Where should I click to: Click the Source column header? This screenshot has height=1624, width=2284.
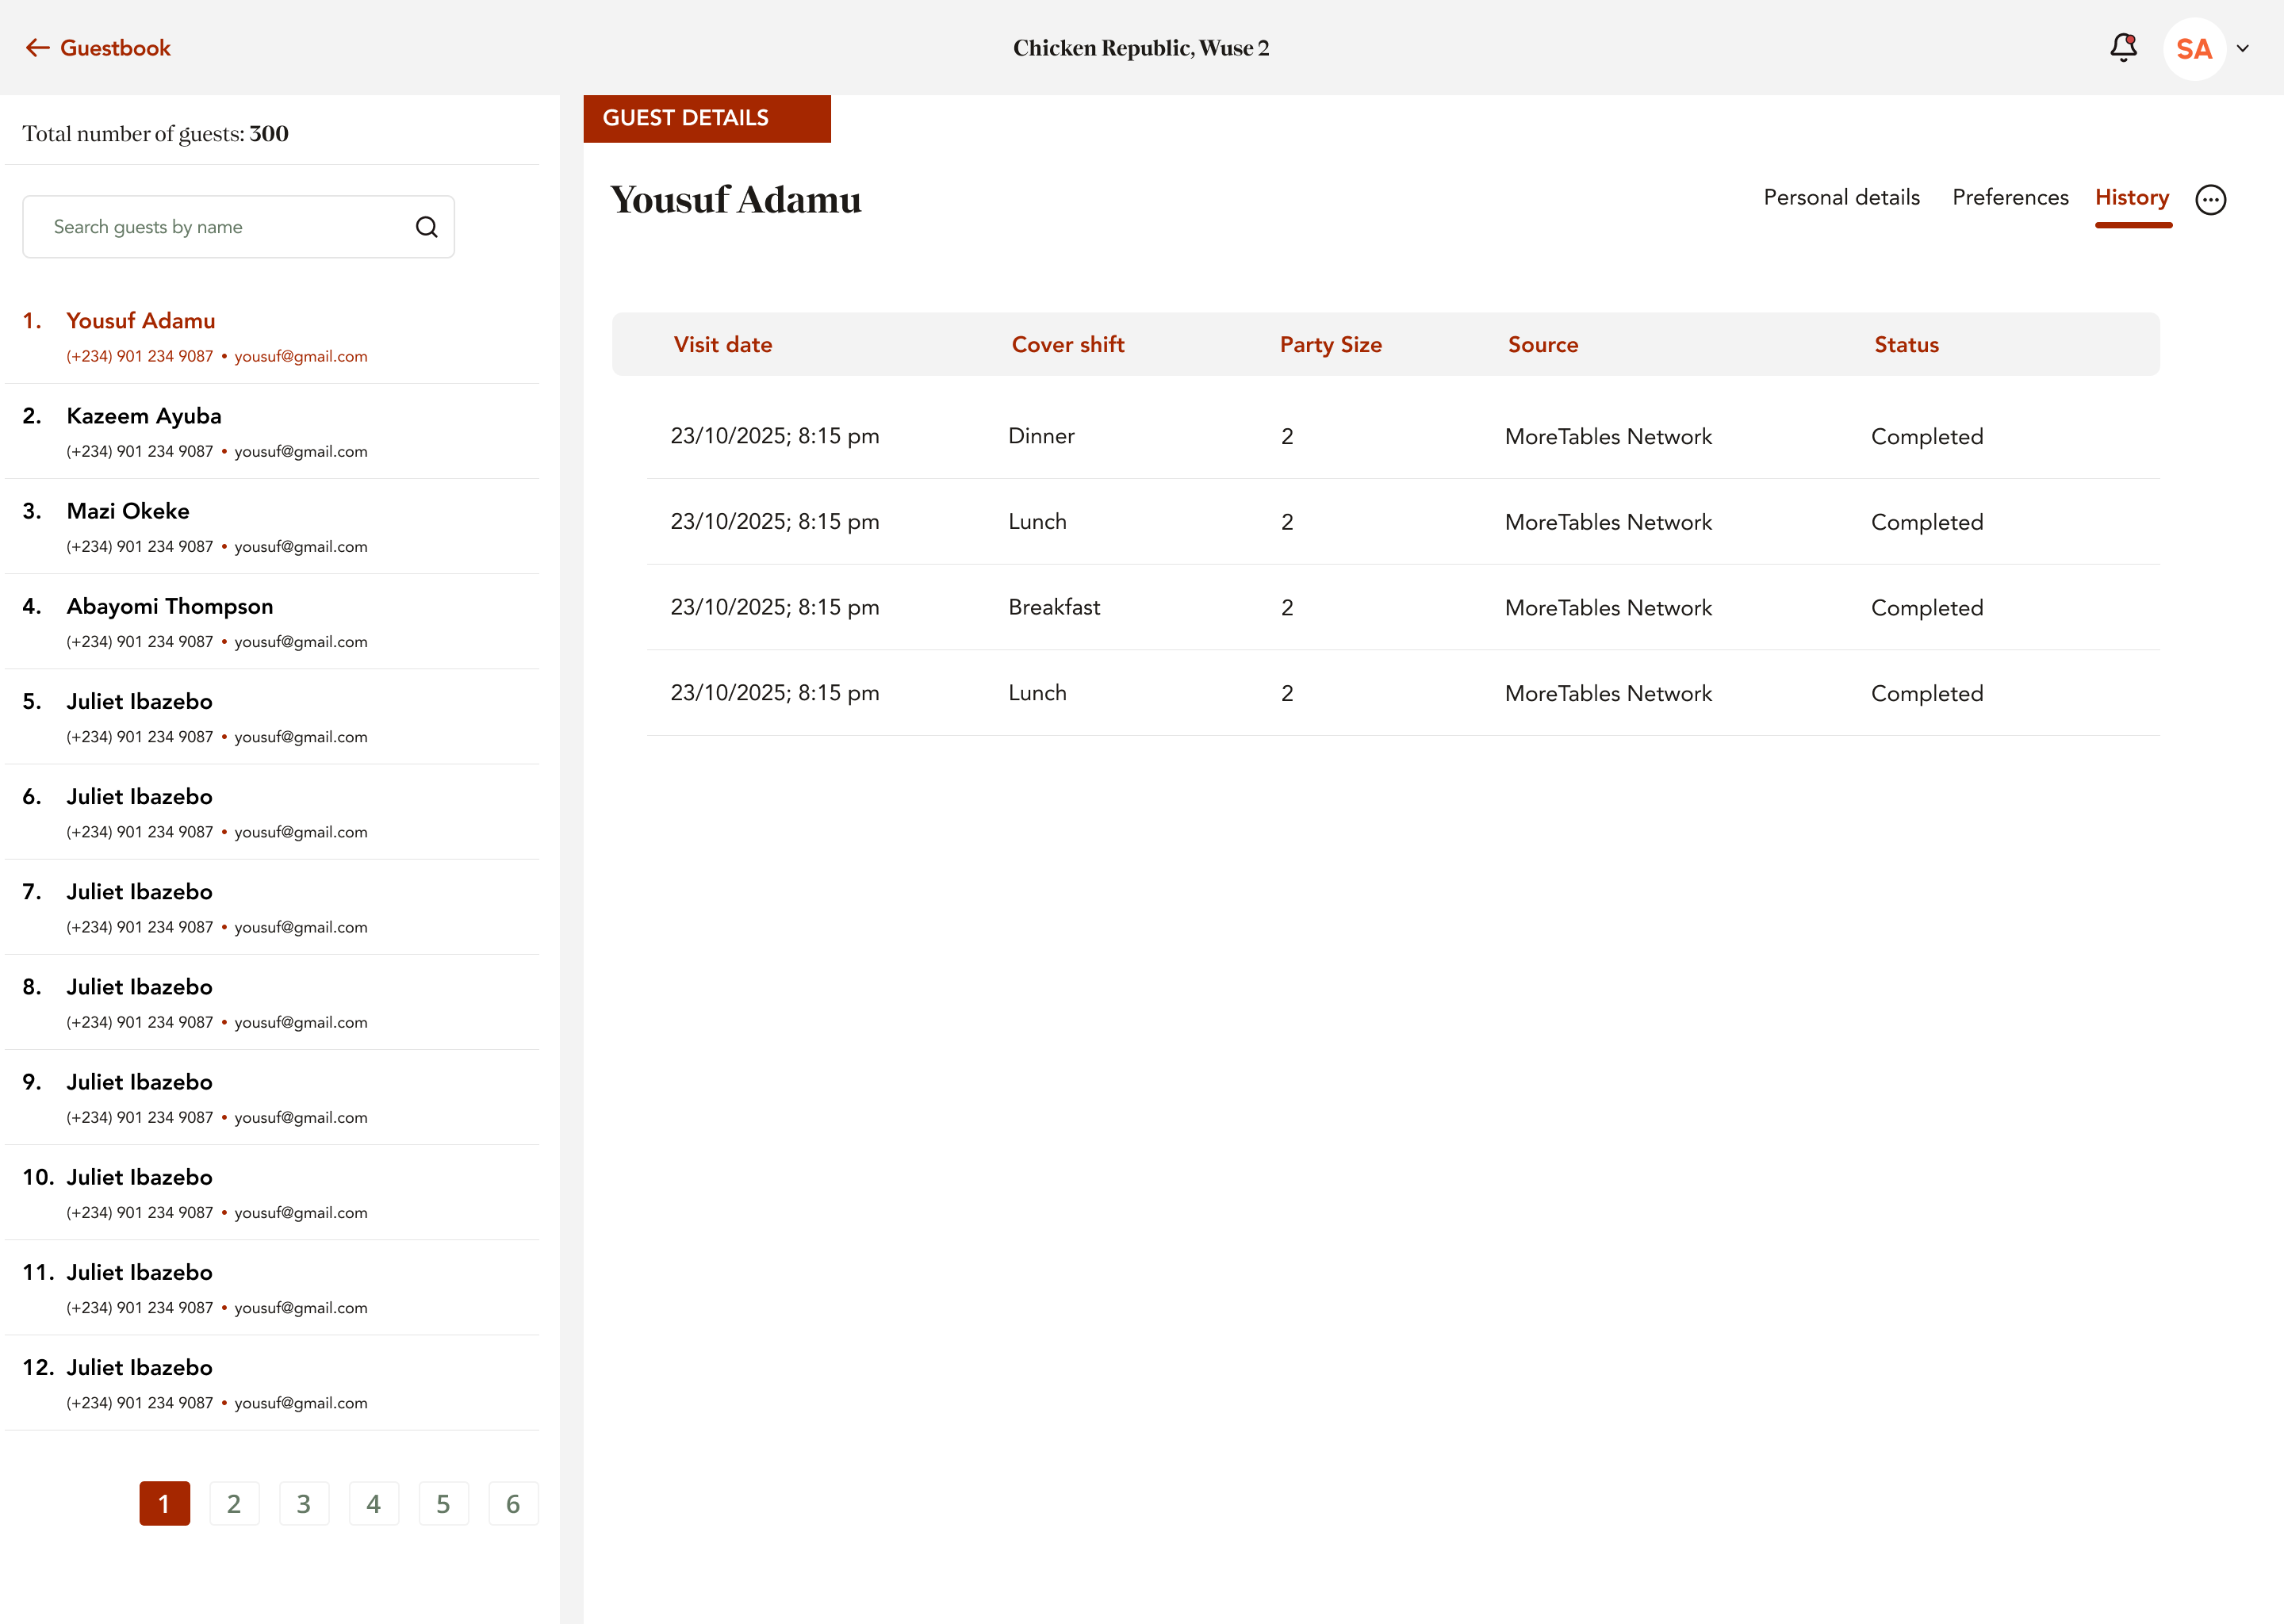[x=1543, y=345]
